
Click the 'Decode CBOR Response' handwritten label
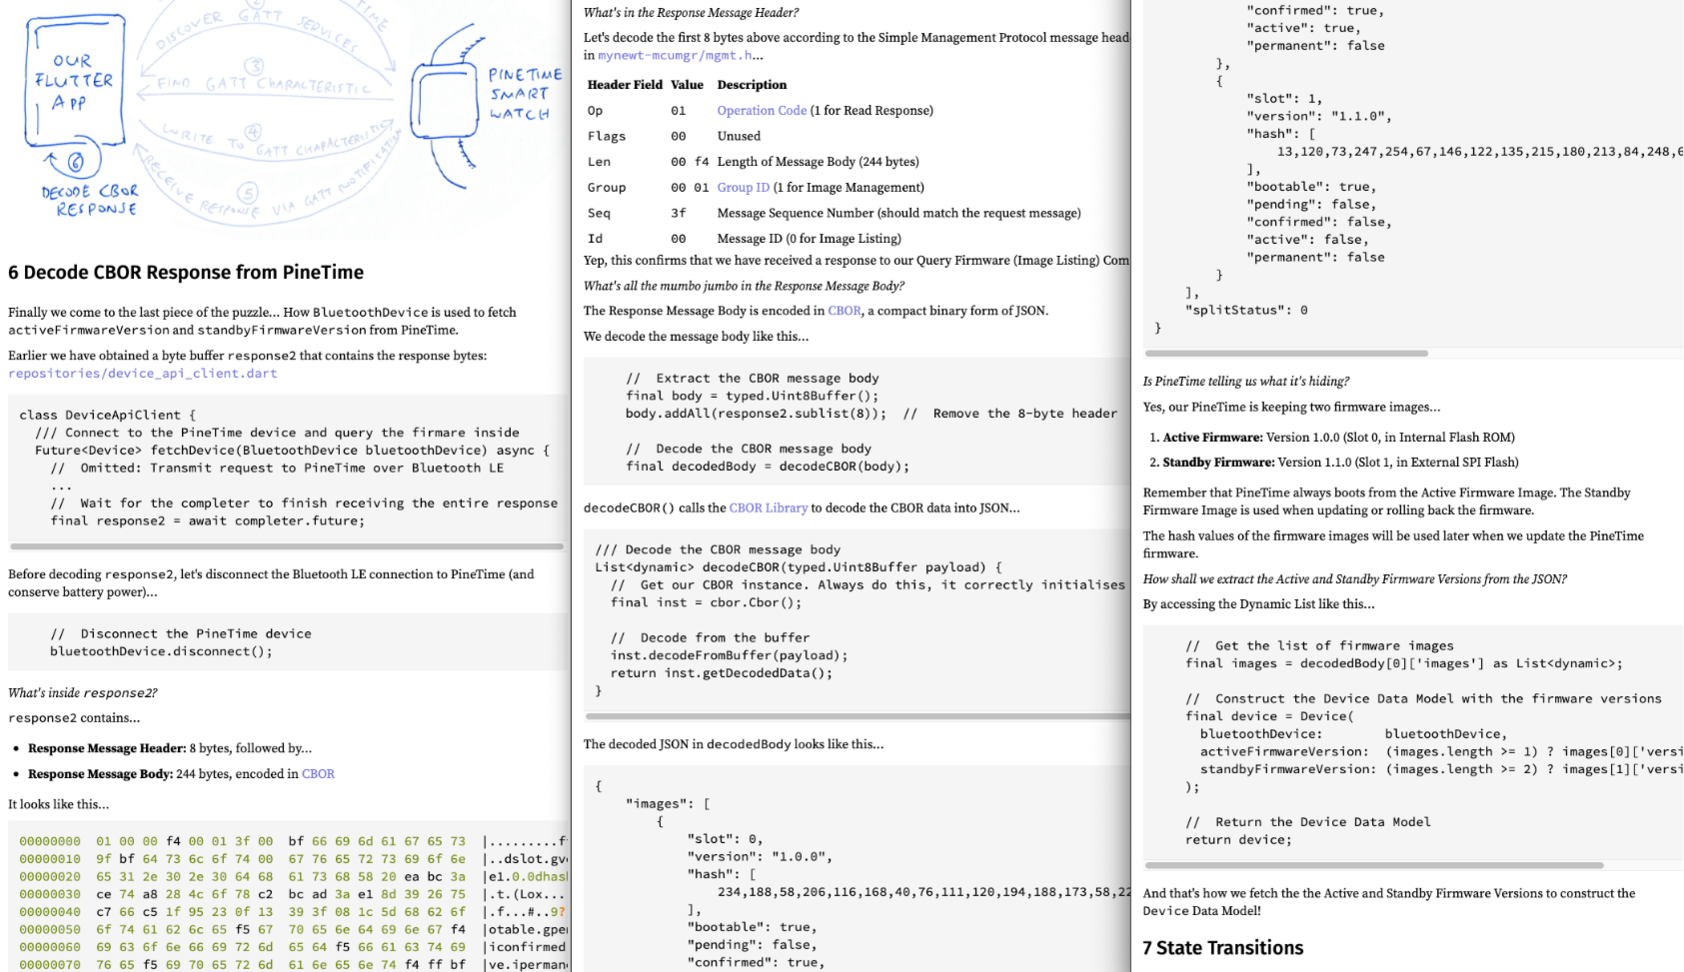point(90,200)
